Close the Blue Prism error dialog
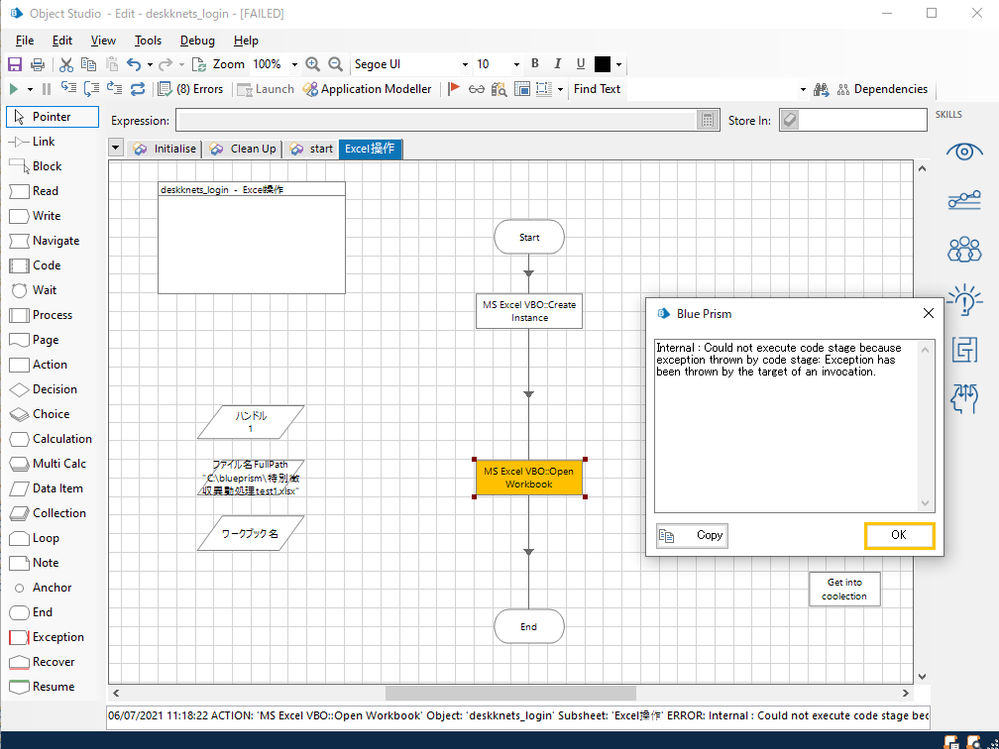 coord(928,313)
